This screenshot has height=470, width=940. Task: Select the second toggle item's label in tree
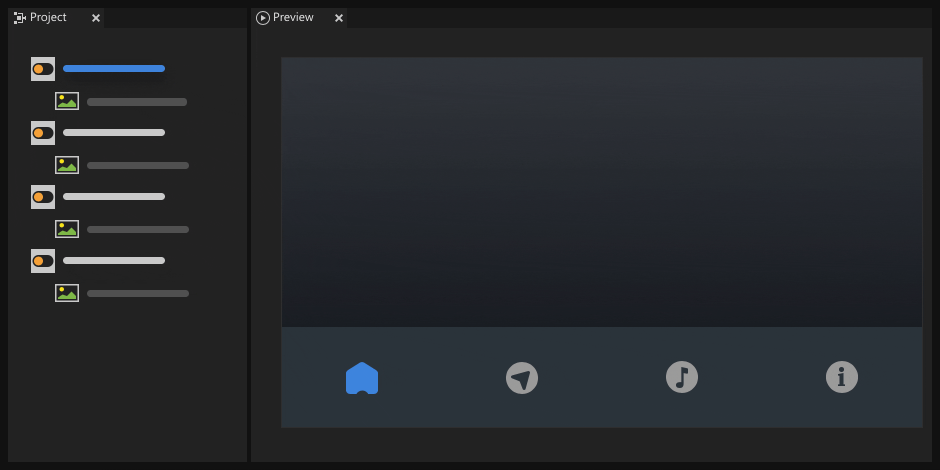click(114, 133)
